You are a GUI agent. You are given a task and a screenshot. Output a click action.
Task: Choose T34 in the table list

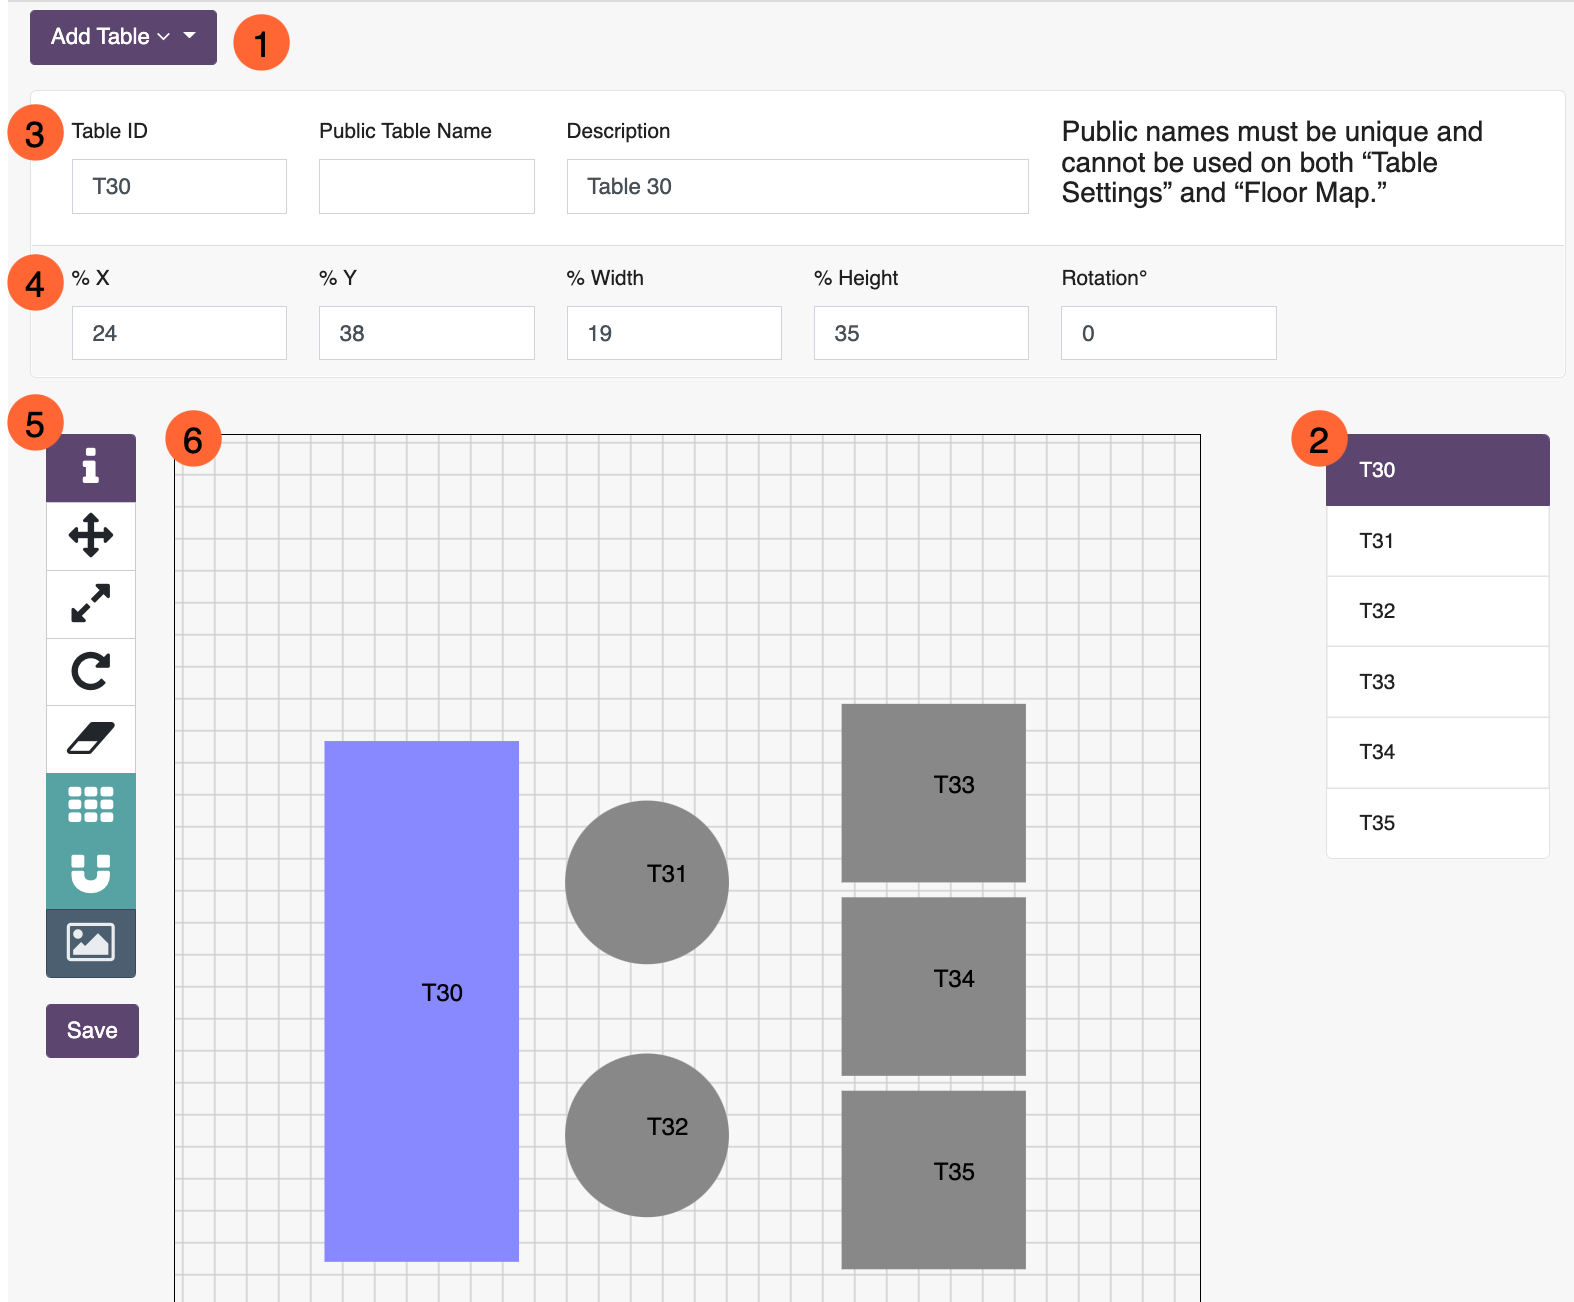(1437, 752)
